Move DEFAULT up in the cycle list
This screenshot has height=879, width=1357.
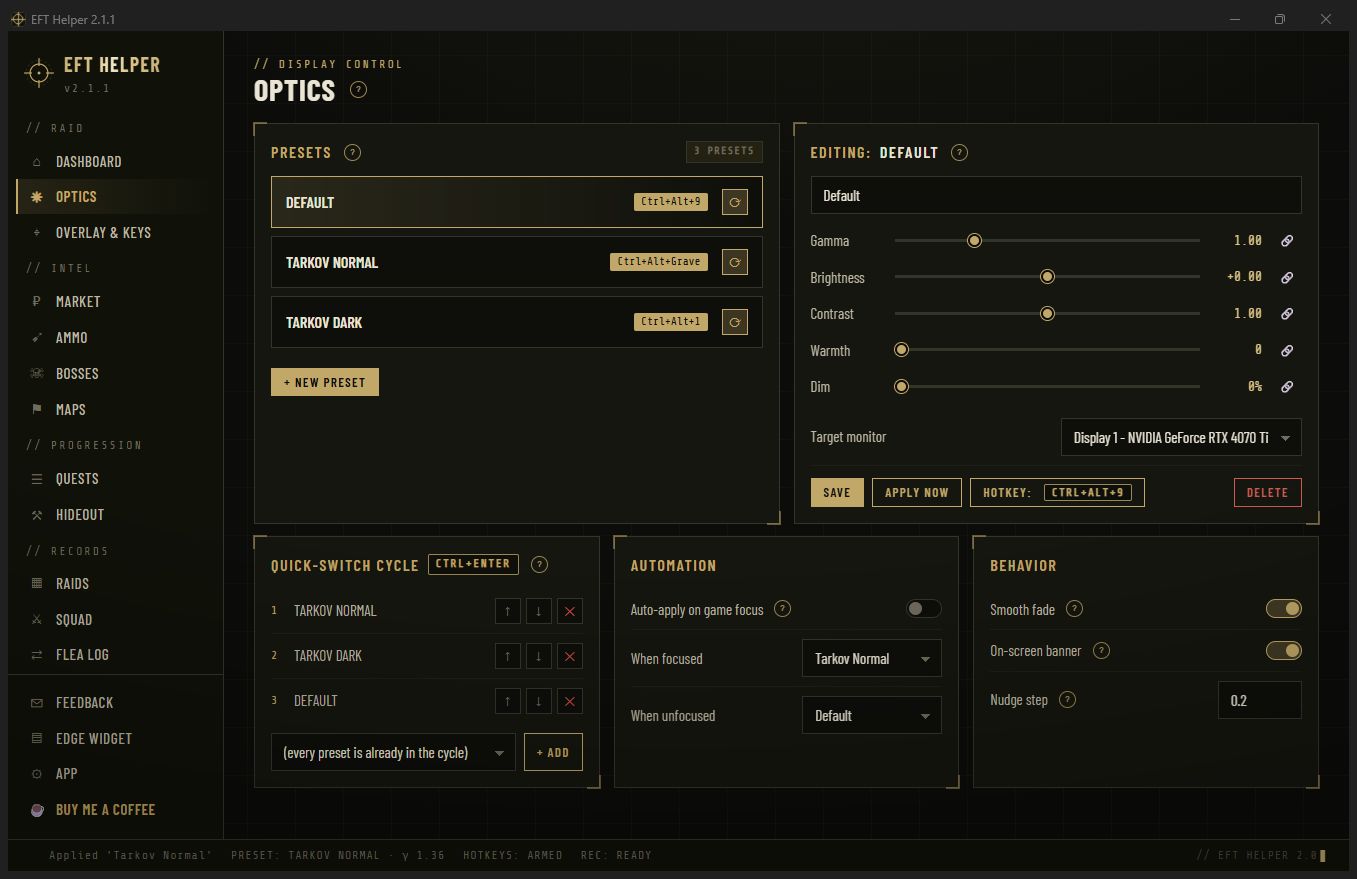click(x=508, y=701)
